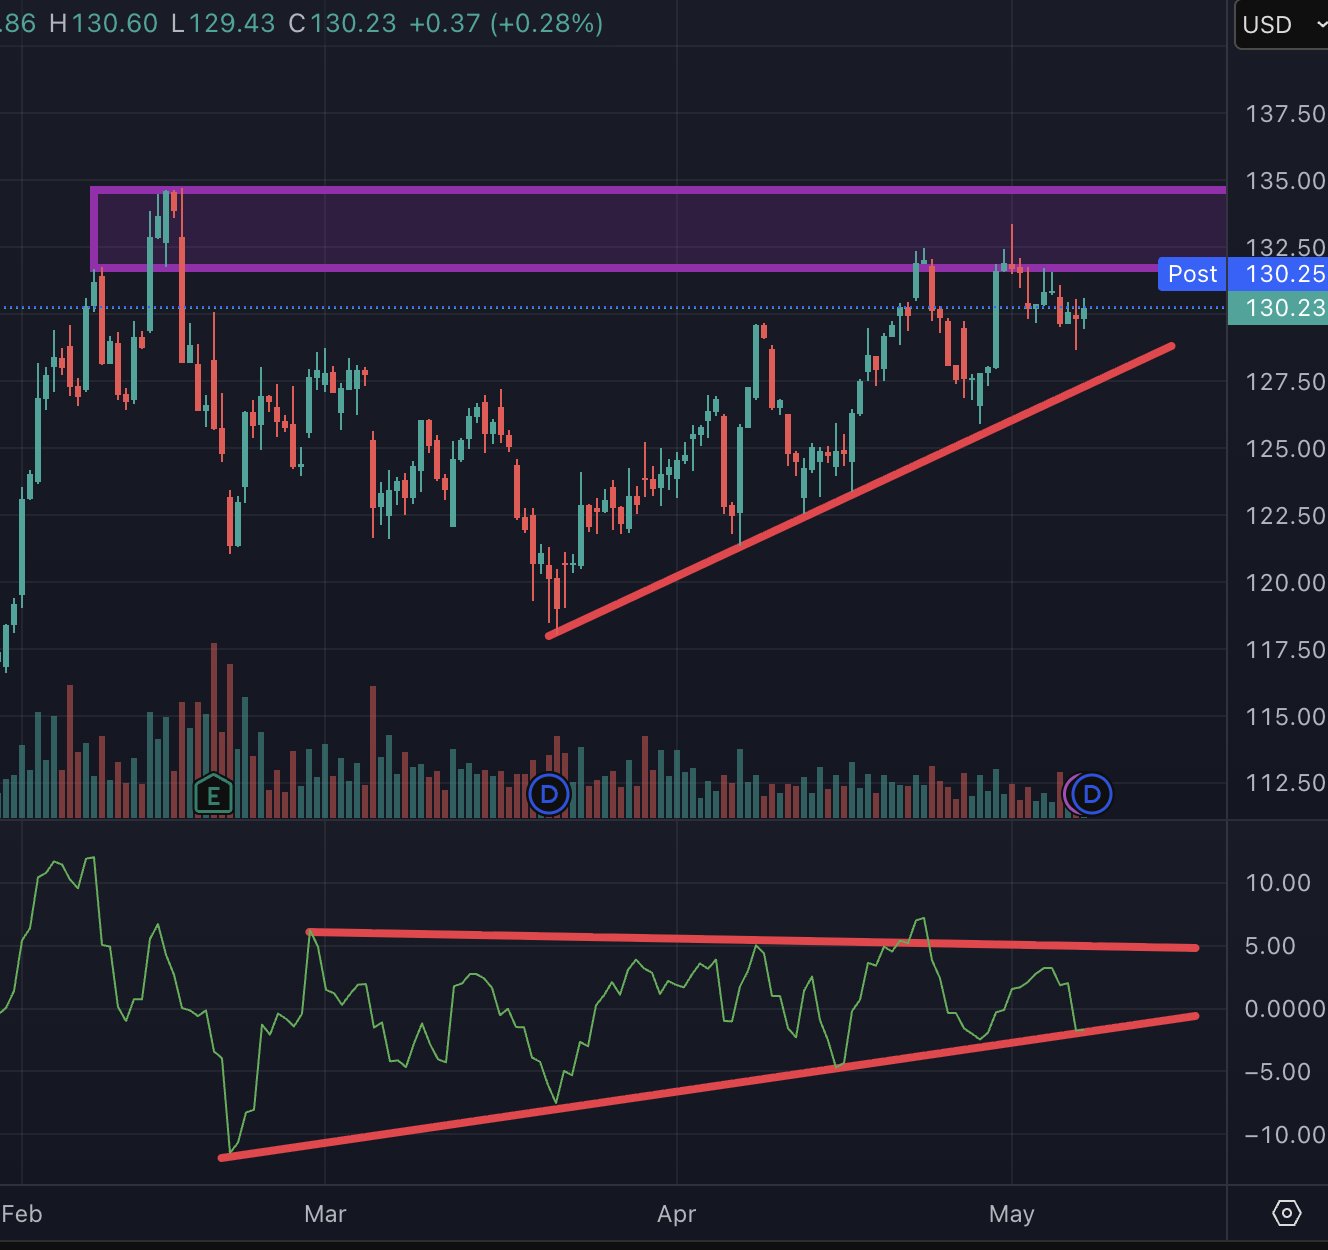Open chart settings hexagon gear icon

point(1286,1214)
